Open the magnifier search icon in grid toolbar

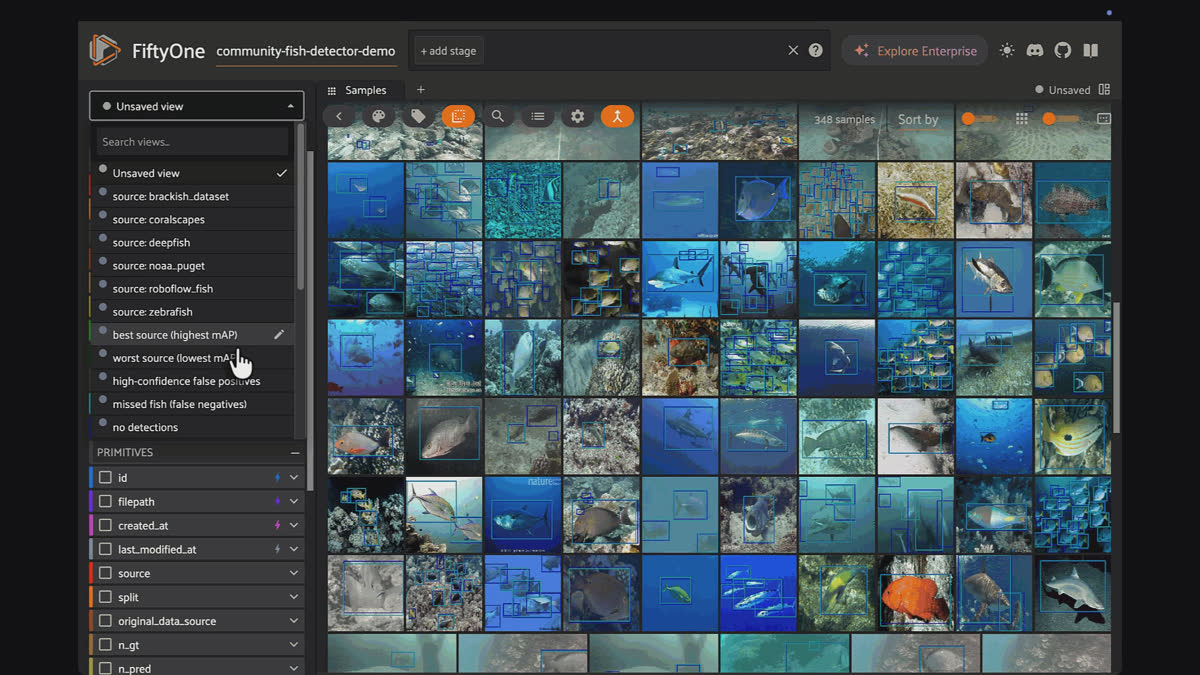click(497, 117)
